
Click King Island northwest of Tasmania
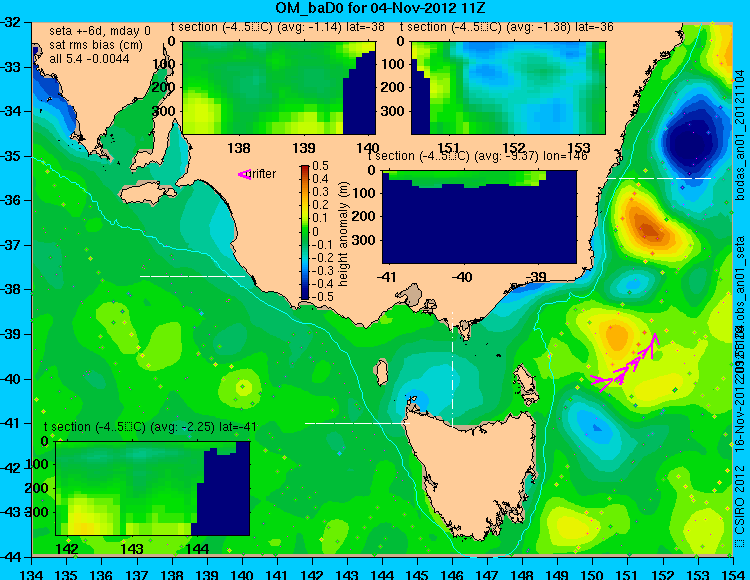point(381,373)
